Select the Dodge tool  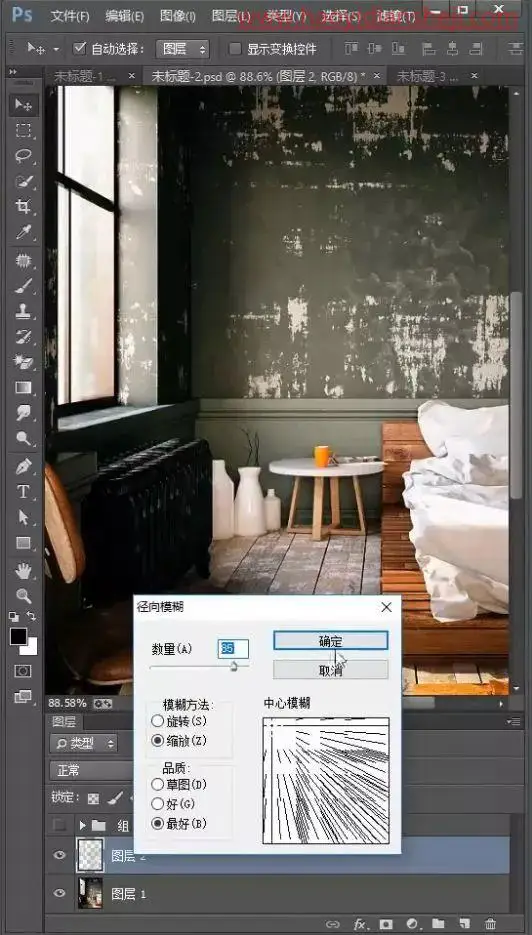click(x=23, y=438)
